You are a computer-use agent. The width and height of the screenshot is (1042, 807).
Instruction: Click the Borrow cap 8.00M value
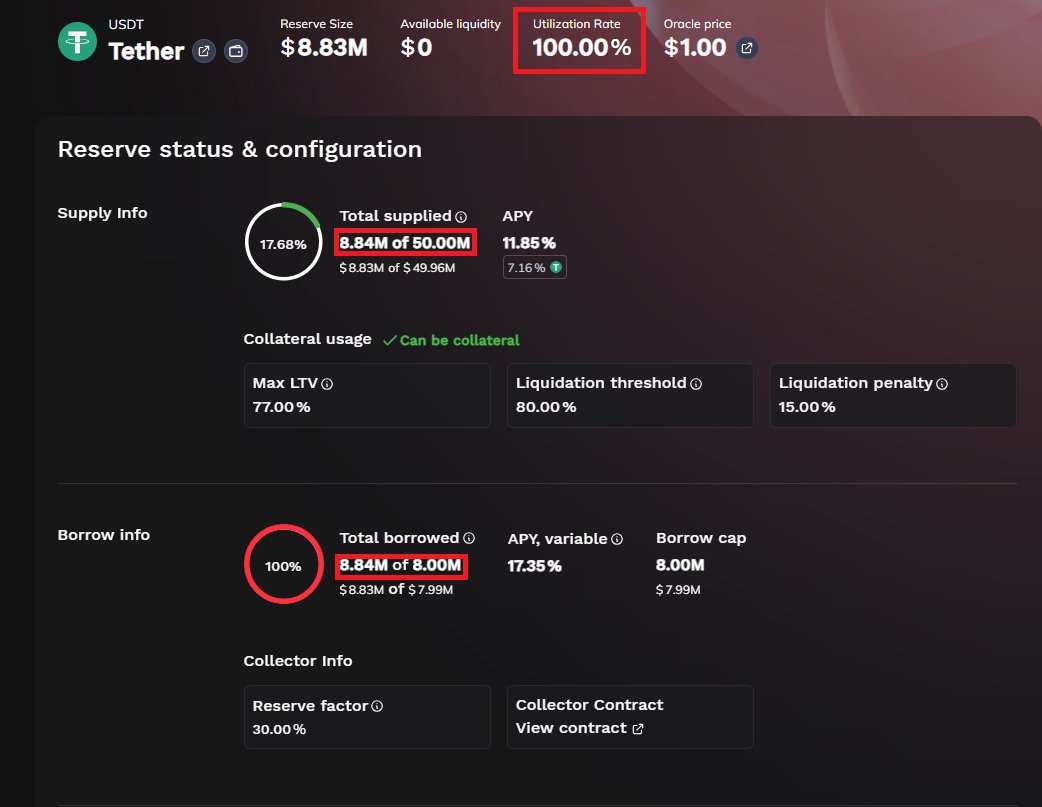tap(680, 565)
